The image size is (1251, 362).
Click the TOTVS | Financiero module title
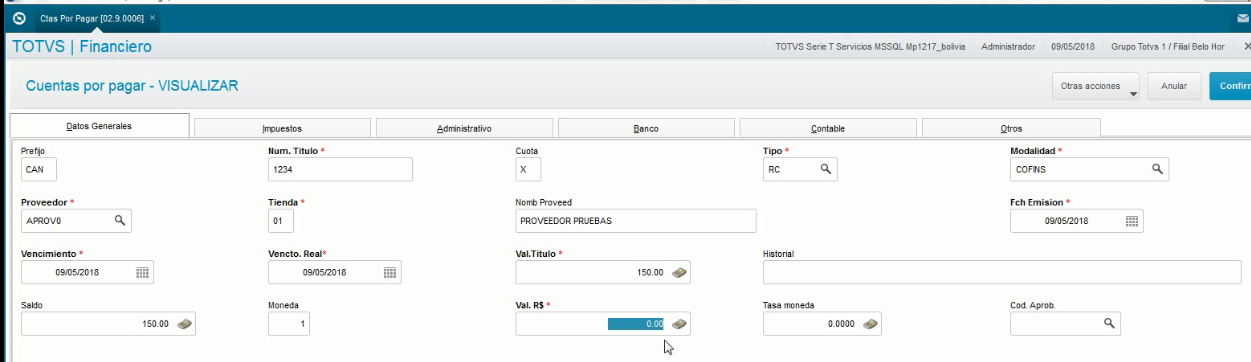pos(82,46)
